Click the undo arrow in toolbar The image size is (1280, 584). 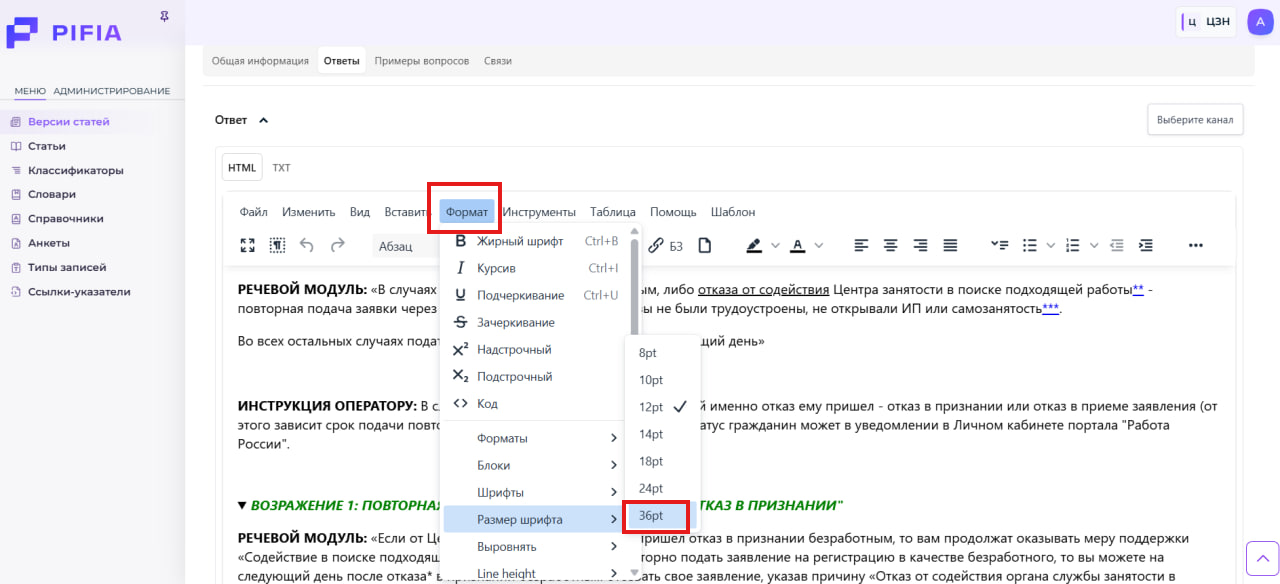click(307, 245)
